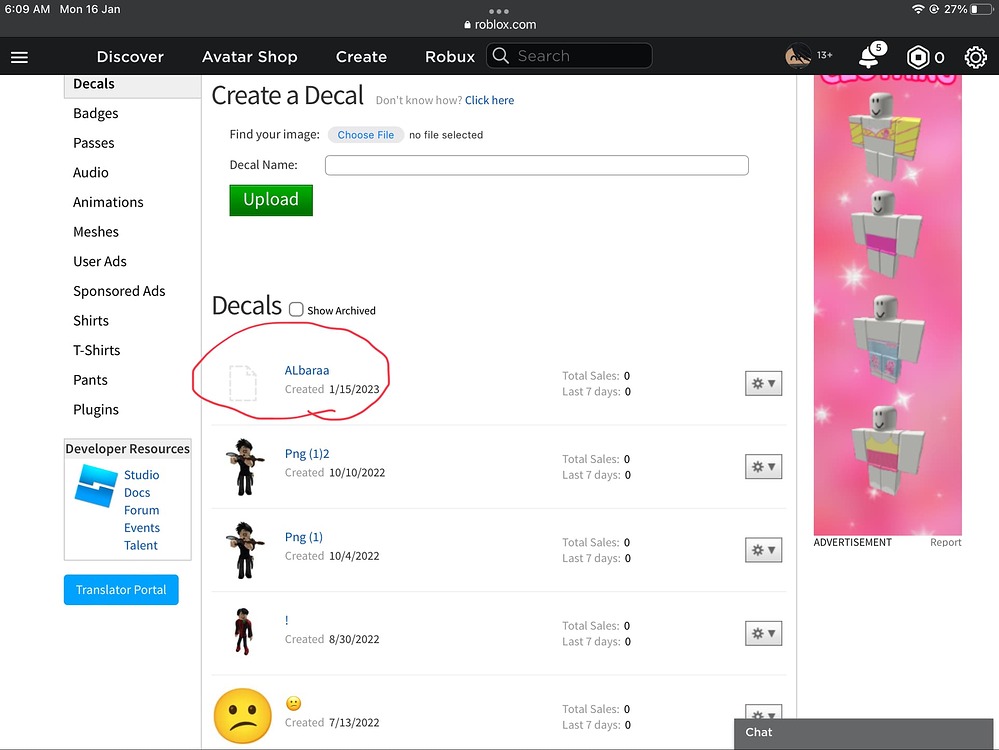Click the Png (1) decal thumbnail

243,550
